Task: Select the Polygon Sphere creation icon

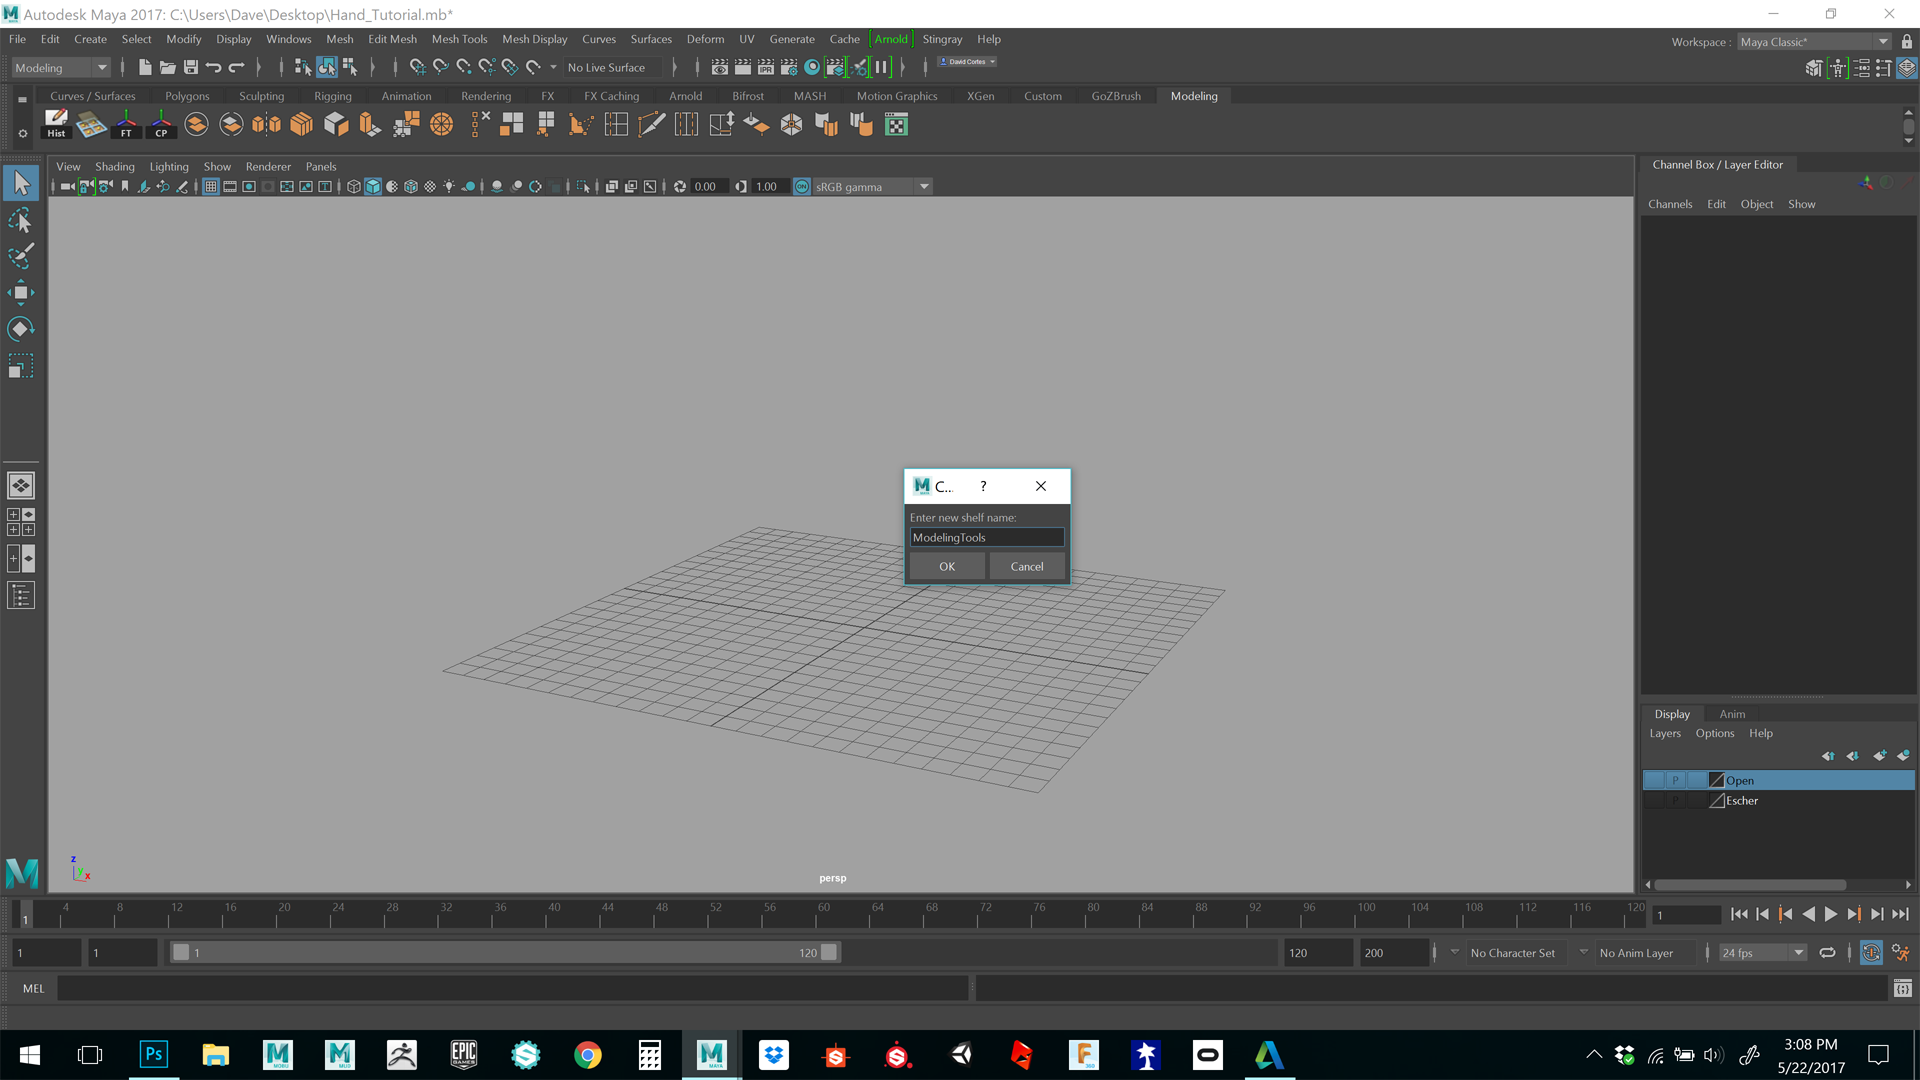Action: click(x=441, y=124)
